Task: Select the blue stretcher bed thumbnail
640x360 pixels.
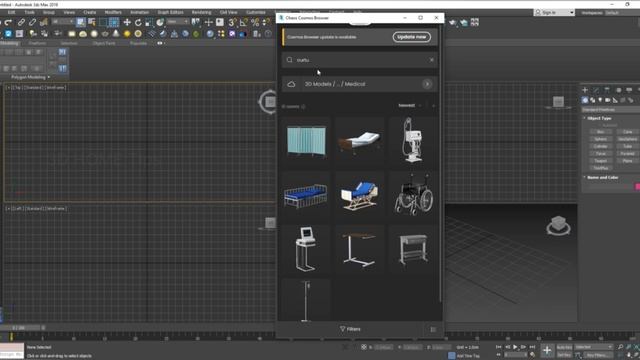Action: point(306,195)
